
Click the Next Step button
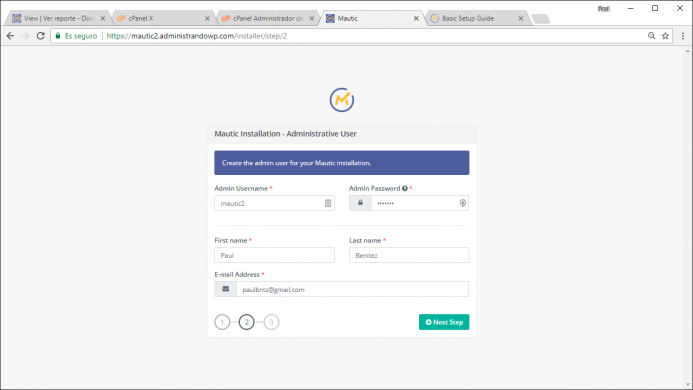[x=444, y=322]
